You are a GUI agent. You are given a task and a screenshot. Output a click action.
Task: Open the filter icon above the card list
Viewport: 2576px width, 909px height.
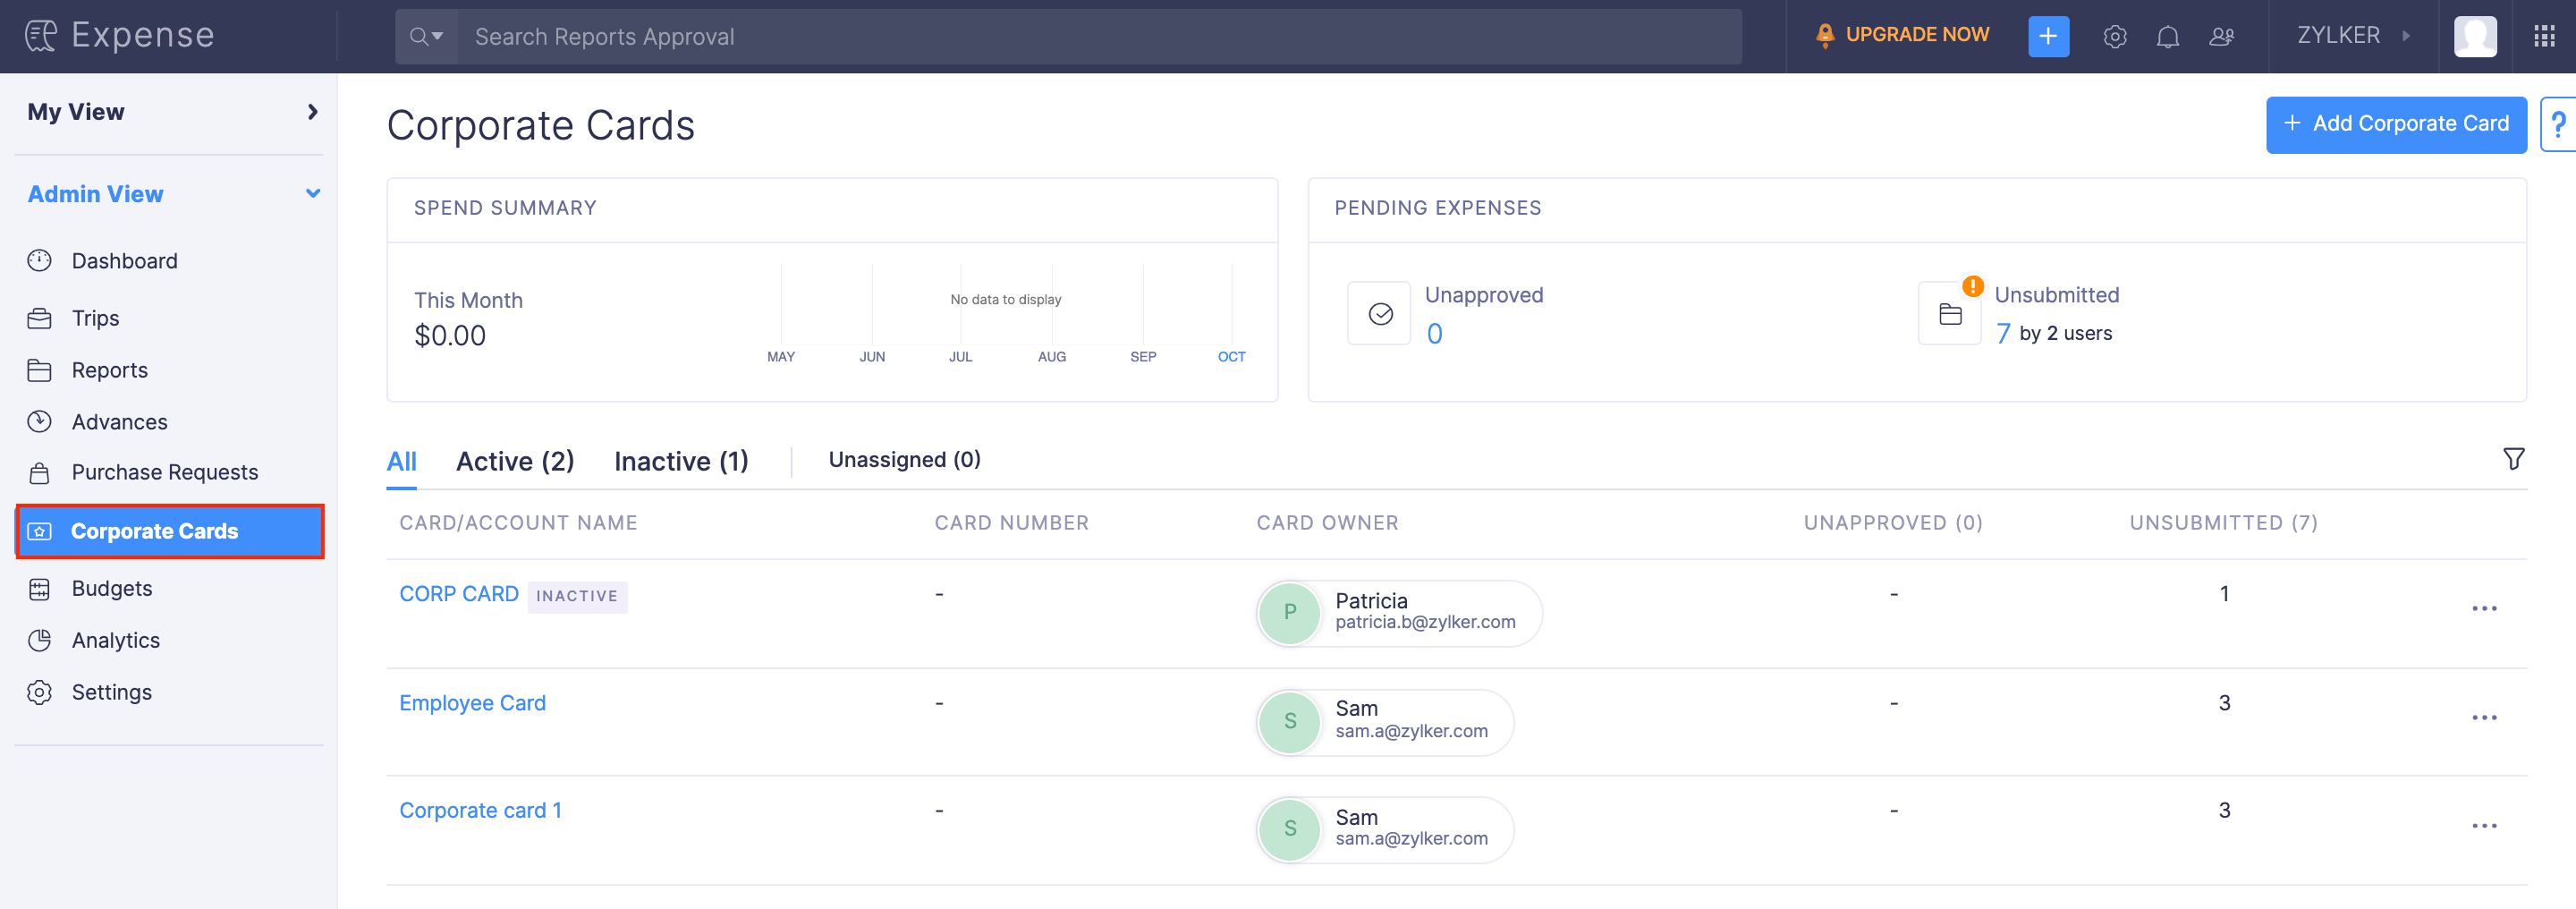2514,459
